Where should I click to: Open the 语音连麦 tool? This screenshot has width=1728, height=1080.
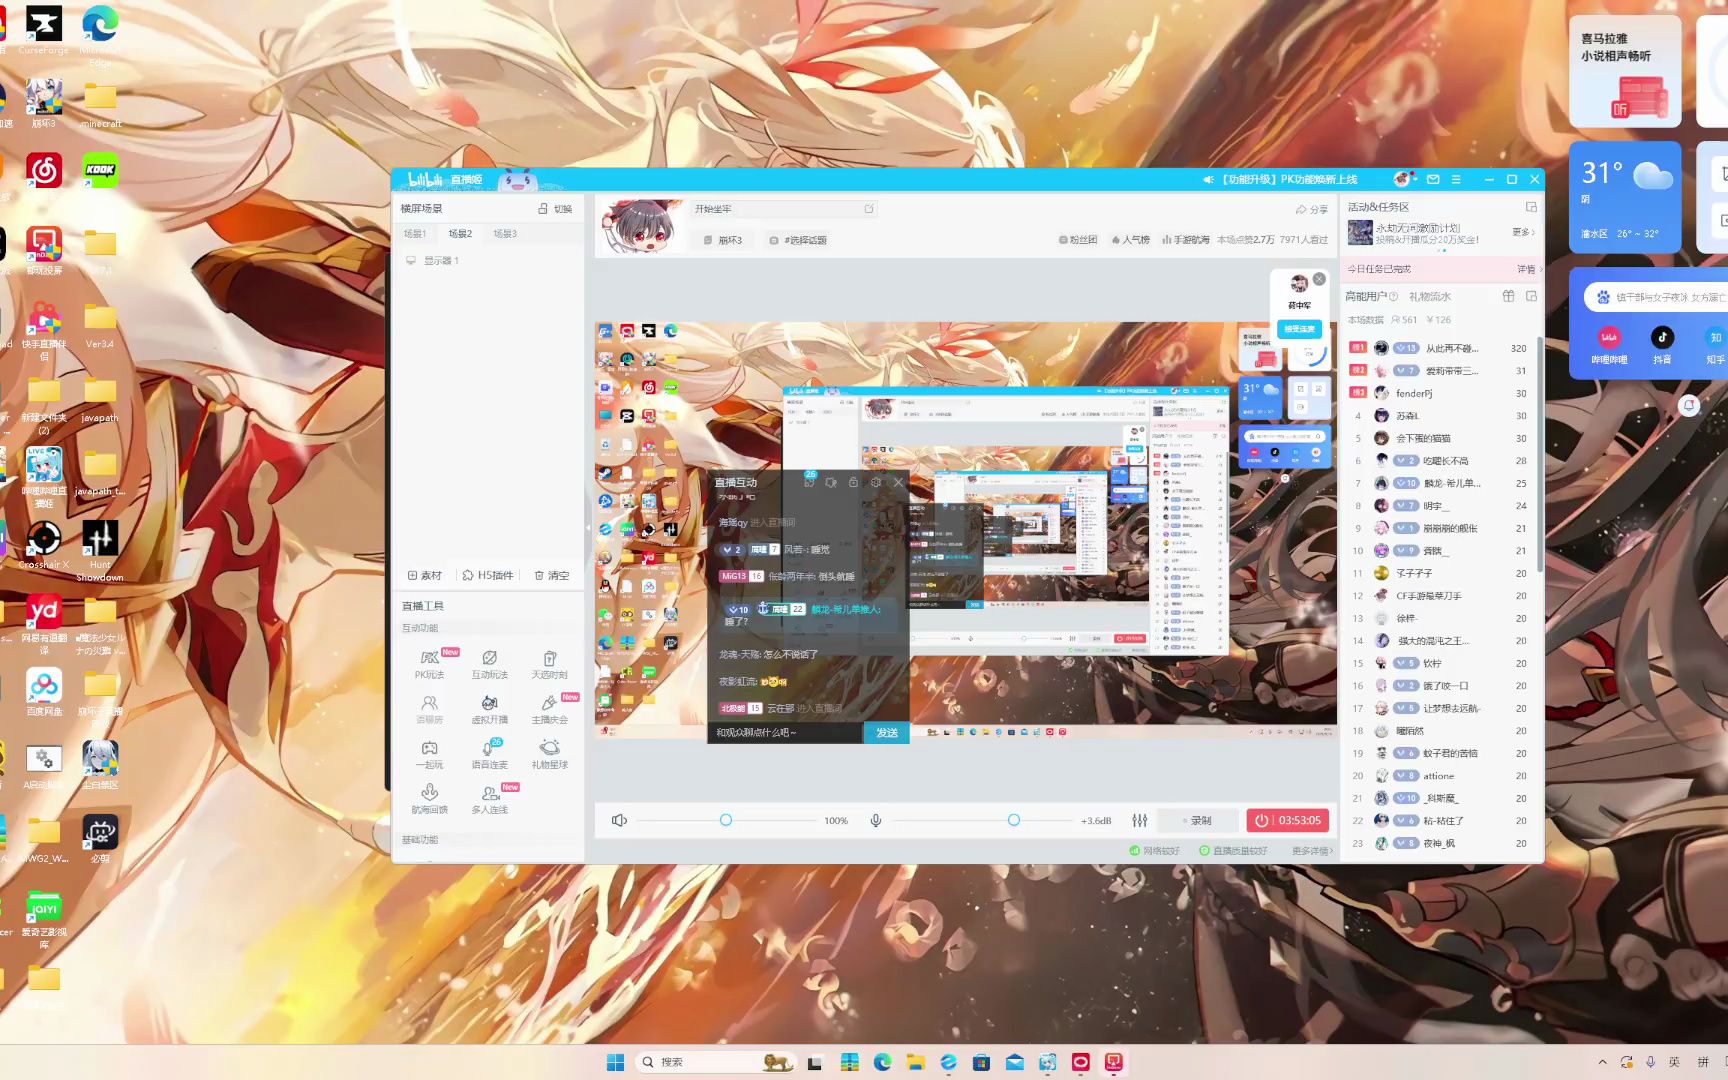pyautogui.click(x=489, y=754)
